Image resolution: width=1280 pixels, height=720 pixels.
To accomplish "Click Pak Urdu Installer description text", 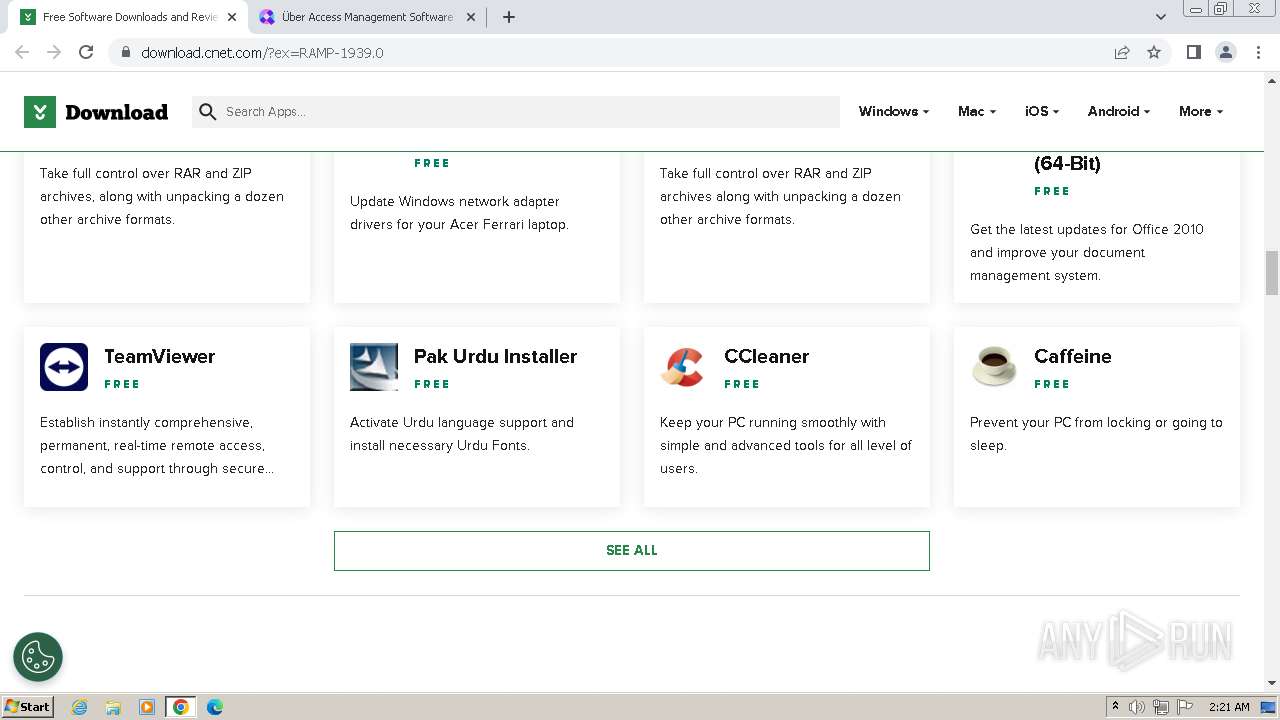I will [x=462, y=434].
